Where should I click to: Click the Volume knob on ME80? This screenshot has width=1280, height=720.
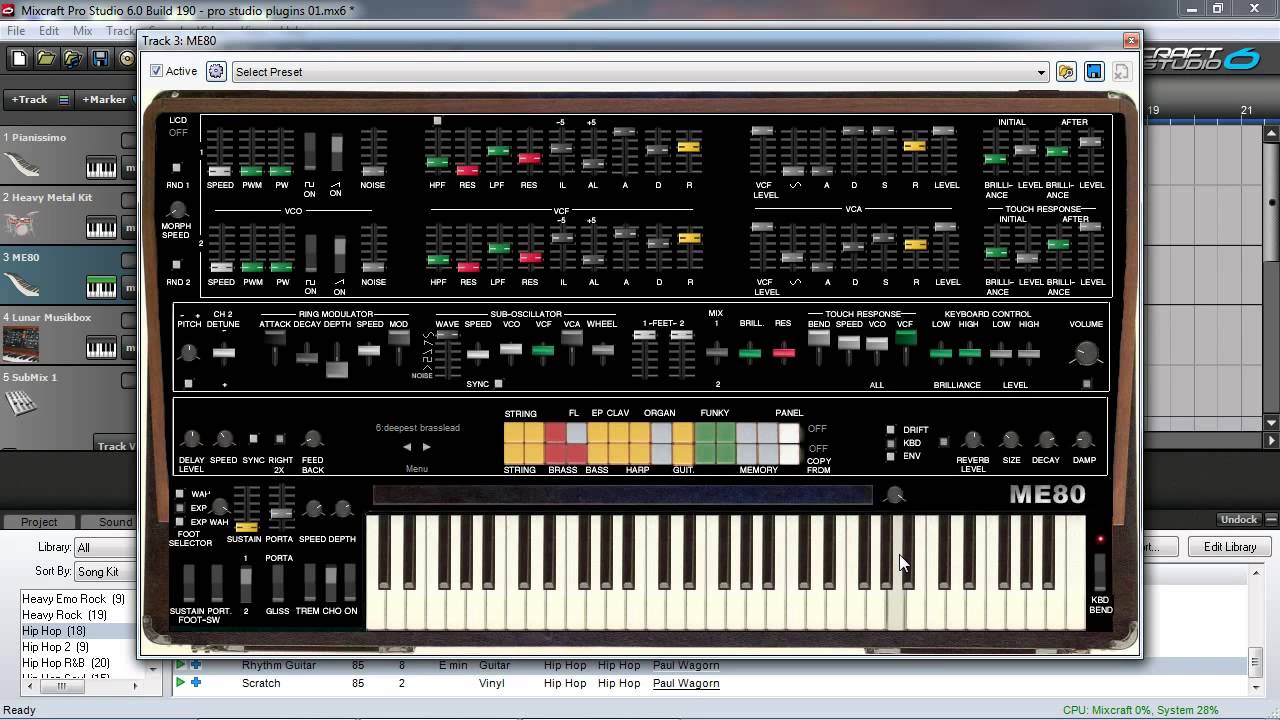point(1086,353)
